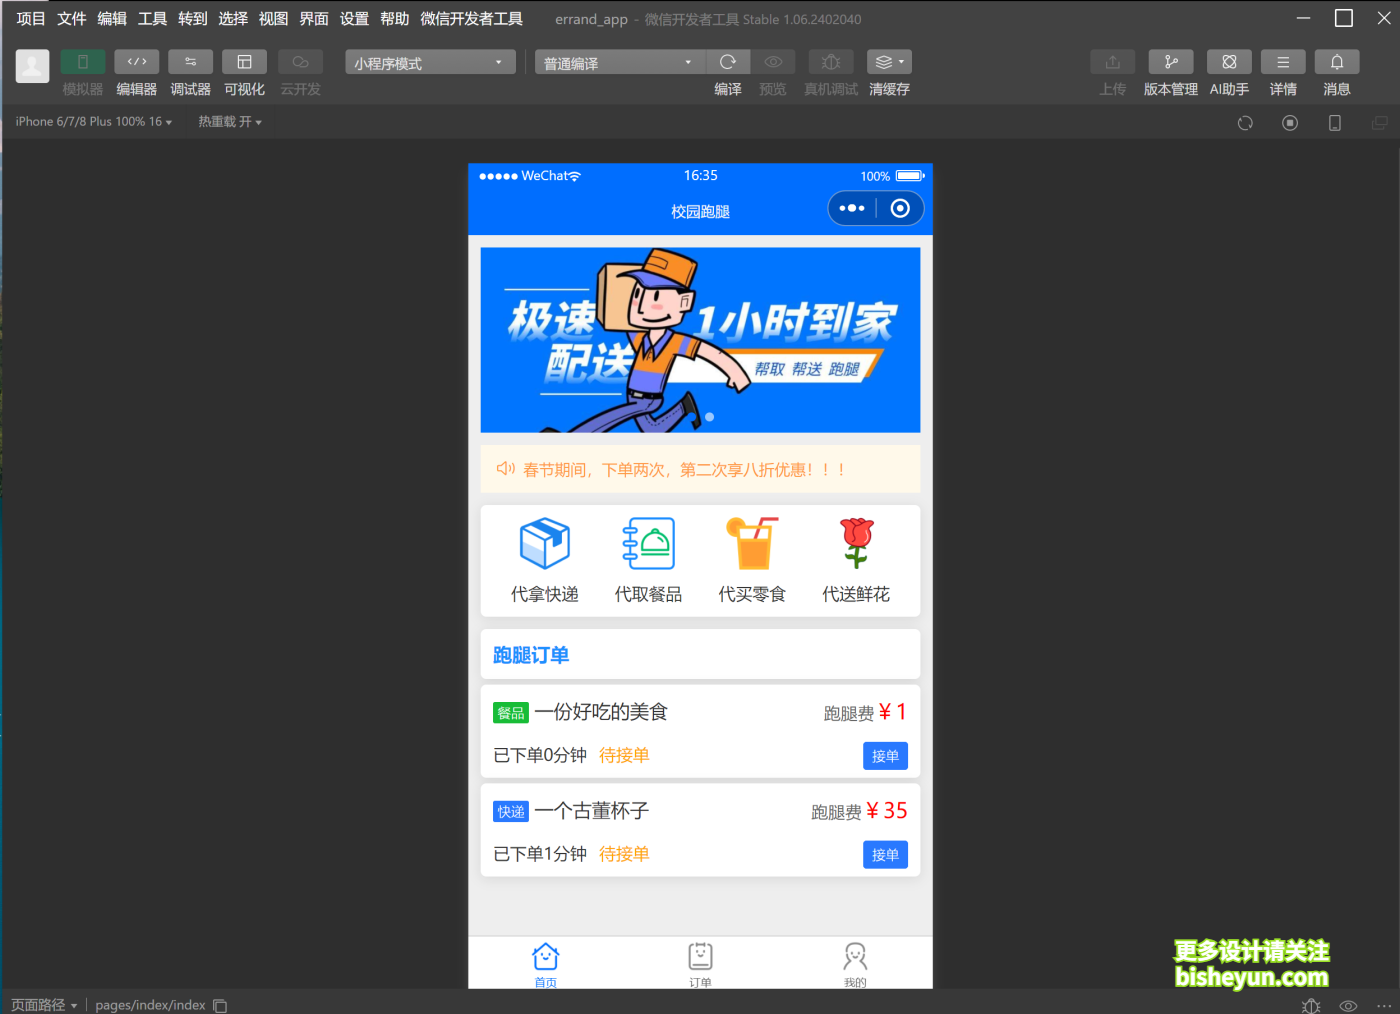This screenshot has width=1400, height=1014.
Task: Toggle the eye icon in the status bar
Action: pyautogui.click(x=1347, y=1005)
